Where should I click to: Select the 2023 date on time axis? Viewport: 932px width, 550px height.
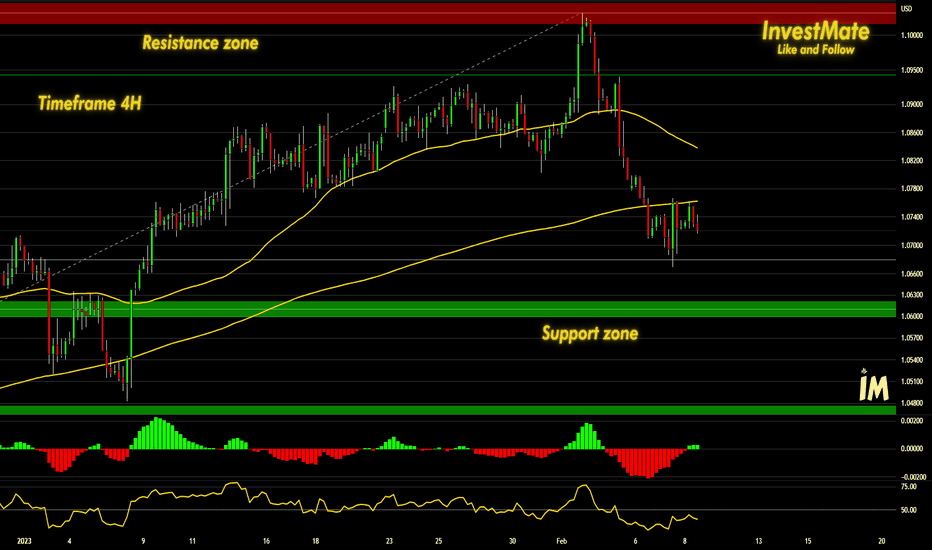pyautogui.click(x=24, y=541)
